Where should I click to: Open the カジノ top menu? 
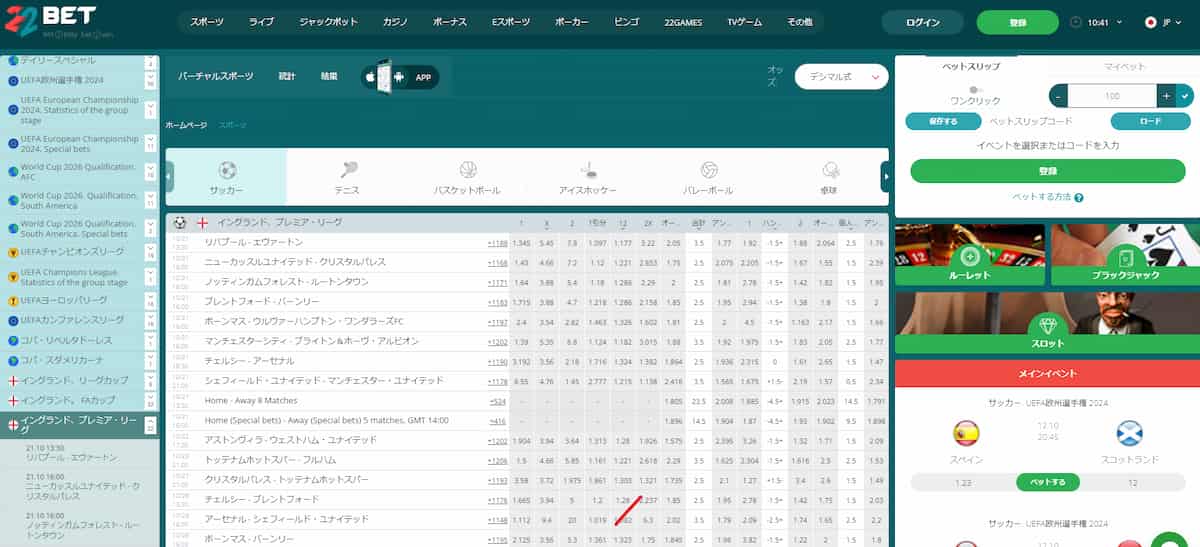pyautogui.click(x=395, y=22)
